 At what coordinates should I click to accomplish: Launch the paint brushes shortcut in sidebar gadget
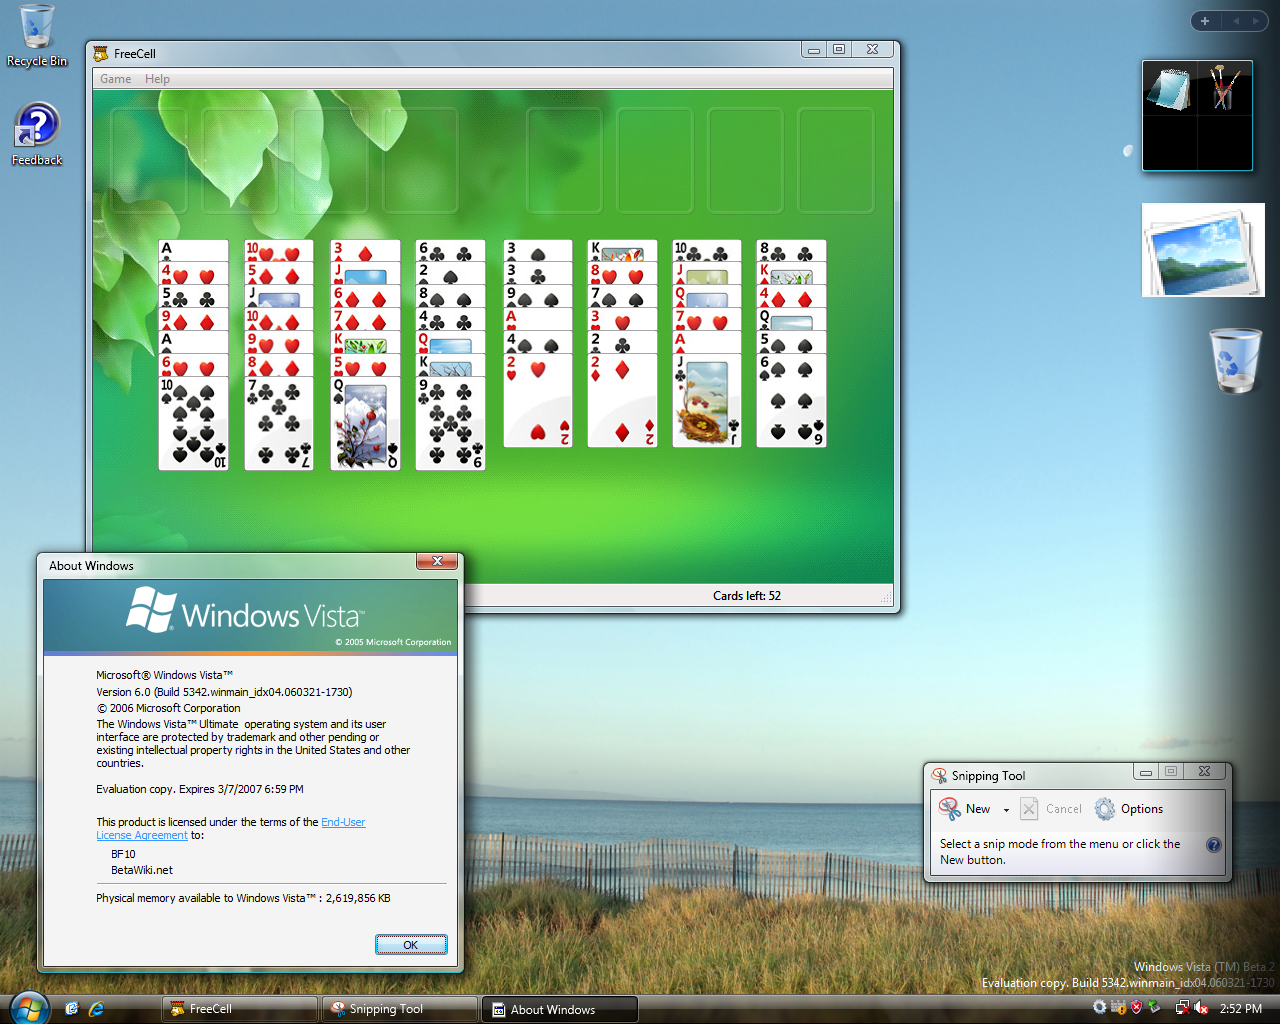point(1225,88)
